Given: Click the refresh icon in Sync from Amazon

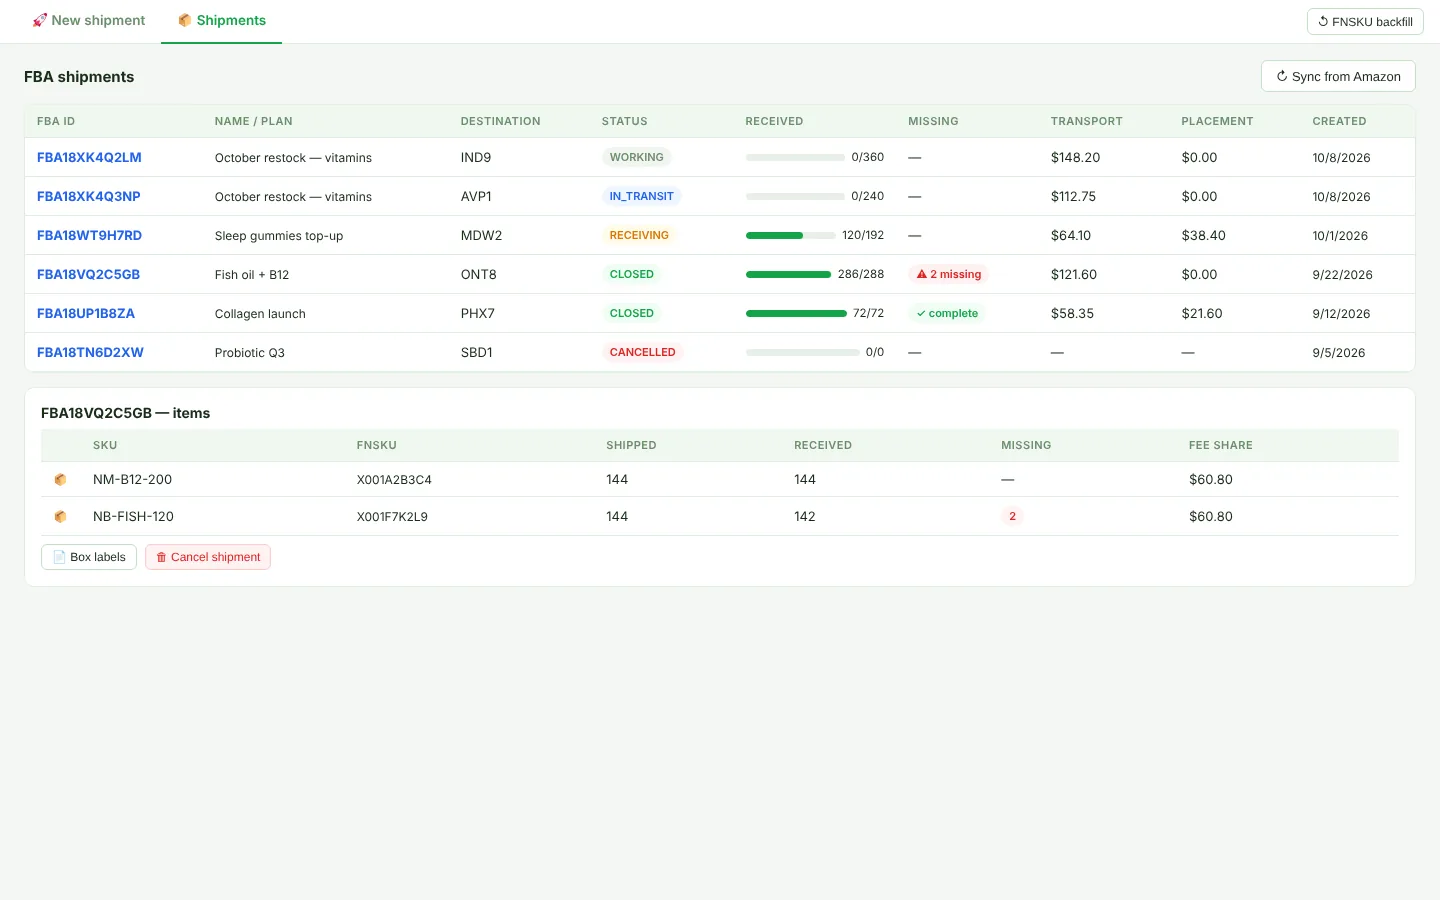Looking at the screenshot, I should (x=1282, y=76).
